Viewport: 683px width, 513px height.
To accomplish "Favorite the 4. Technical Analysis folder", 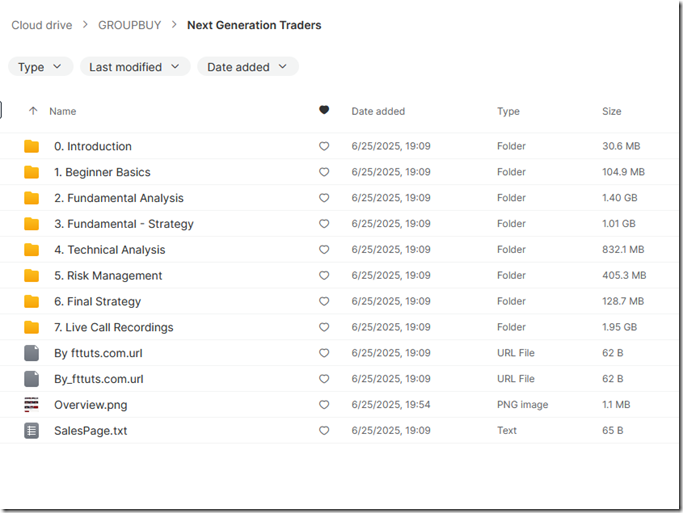I will (x=324, y=250).
